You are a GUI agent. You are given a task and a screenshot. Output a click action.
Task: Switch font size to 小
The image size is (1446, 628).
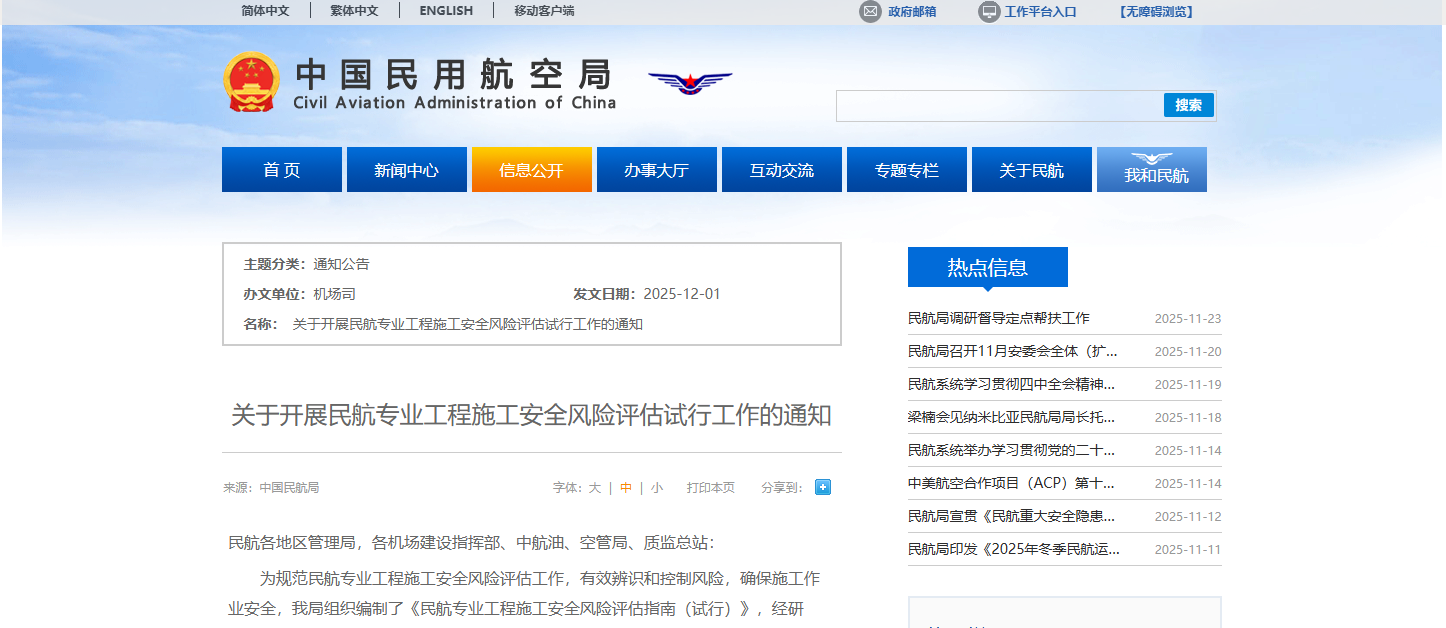pyautogui.click(x=656, y=487)
